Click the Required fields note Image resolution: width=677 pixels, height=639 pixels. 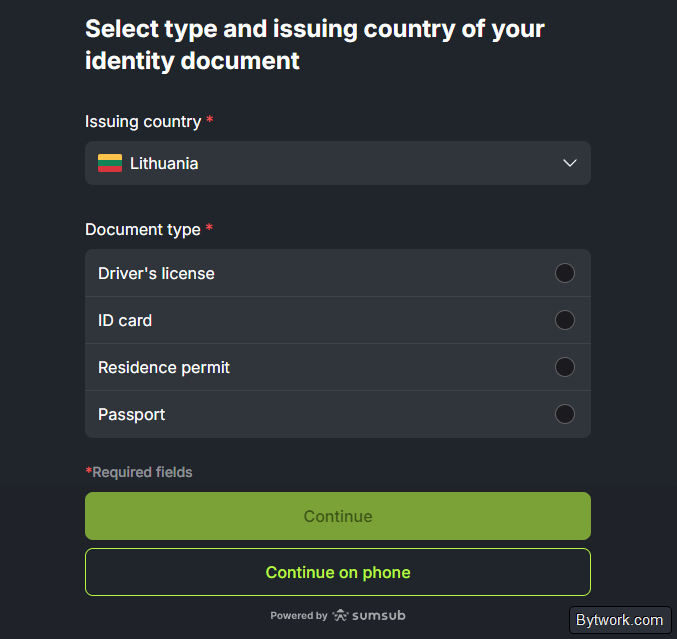(x=139, y=472)
